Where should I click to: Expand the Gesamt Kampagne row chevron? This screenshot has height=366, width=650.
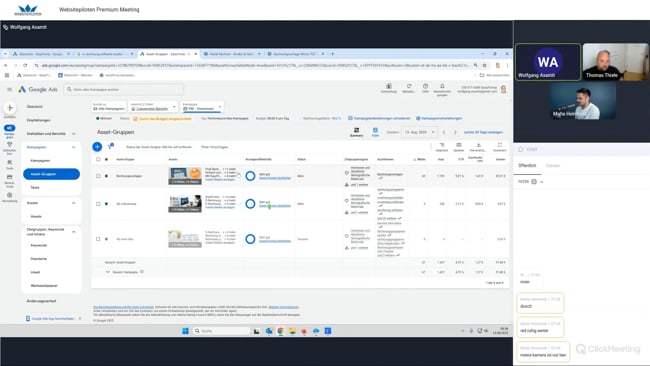[x=107, y=272]
